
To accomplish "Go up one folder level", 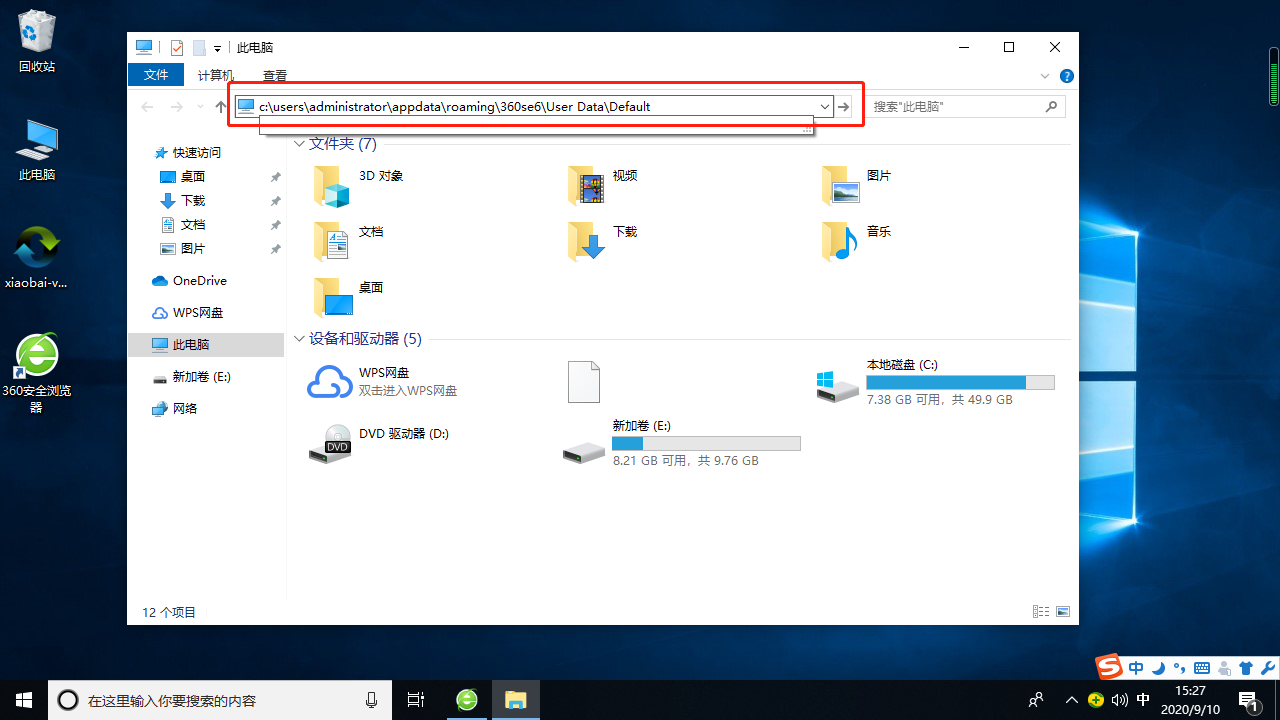I will point(221,106).
